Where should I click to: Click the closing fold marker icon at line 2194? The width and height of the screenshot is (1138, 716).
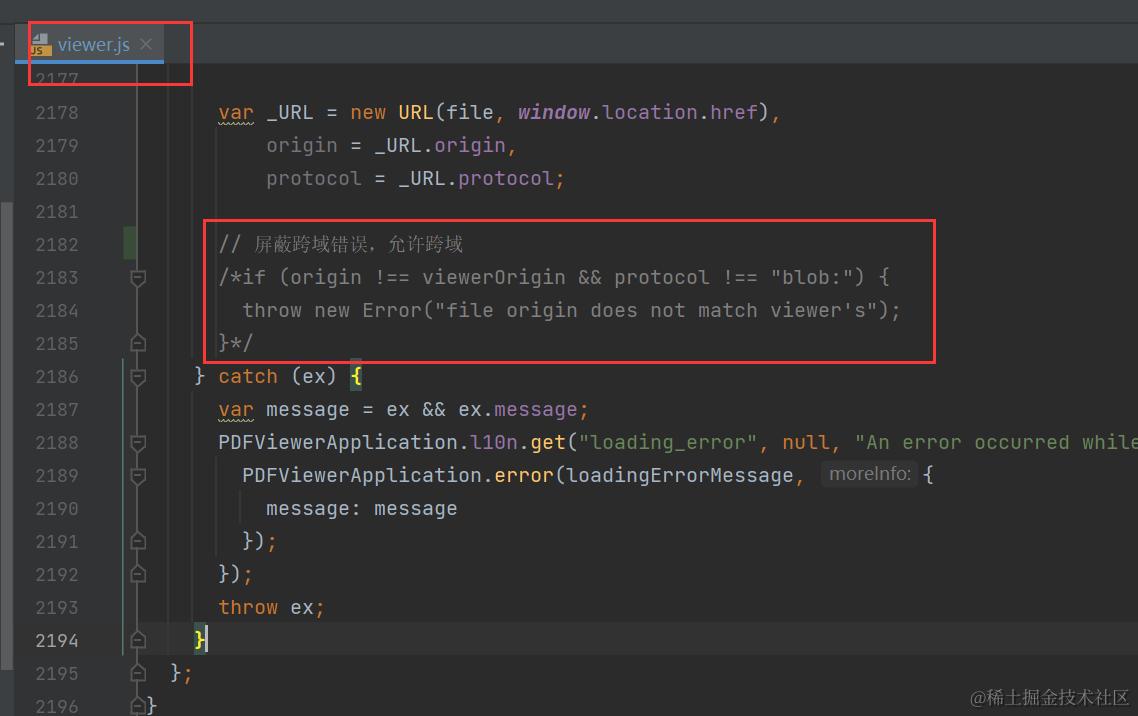pos(138,640)
